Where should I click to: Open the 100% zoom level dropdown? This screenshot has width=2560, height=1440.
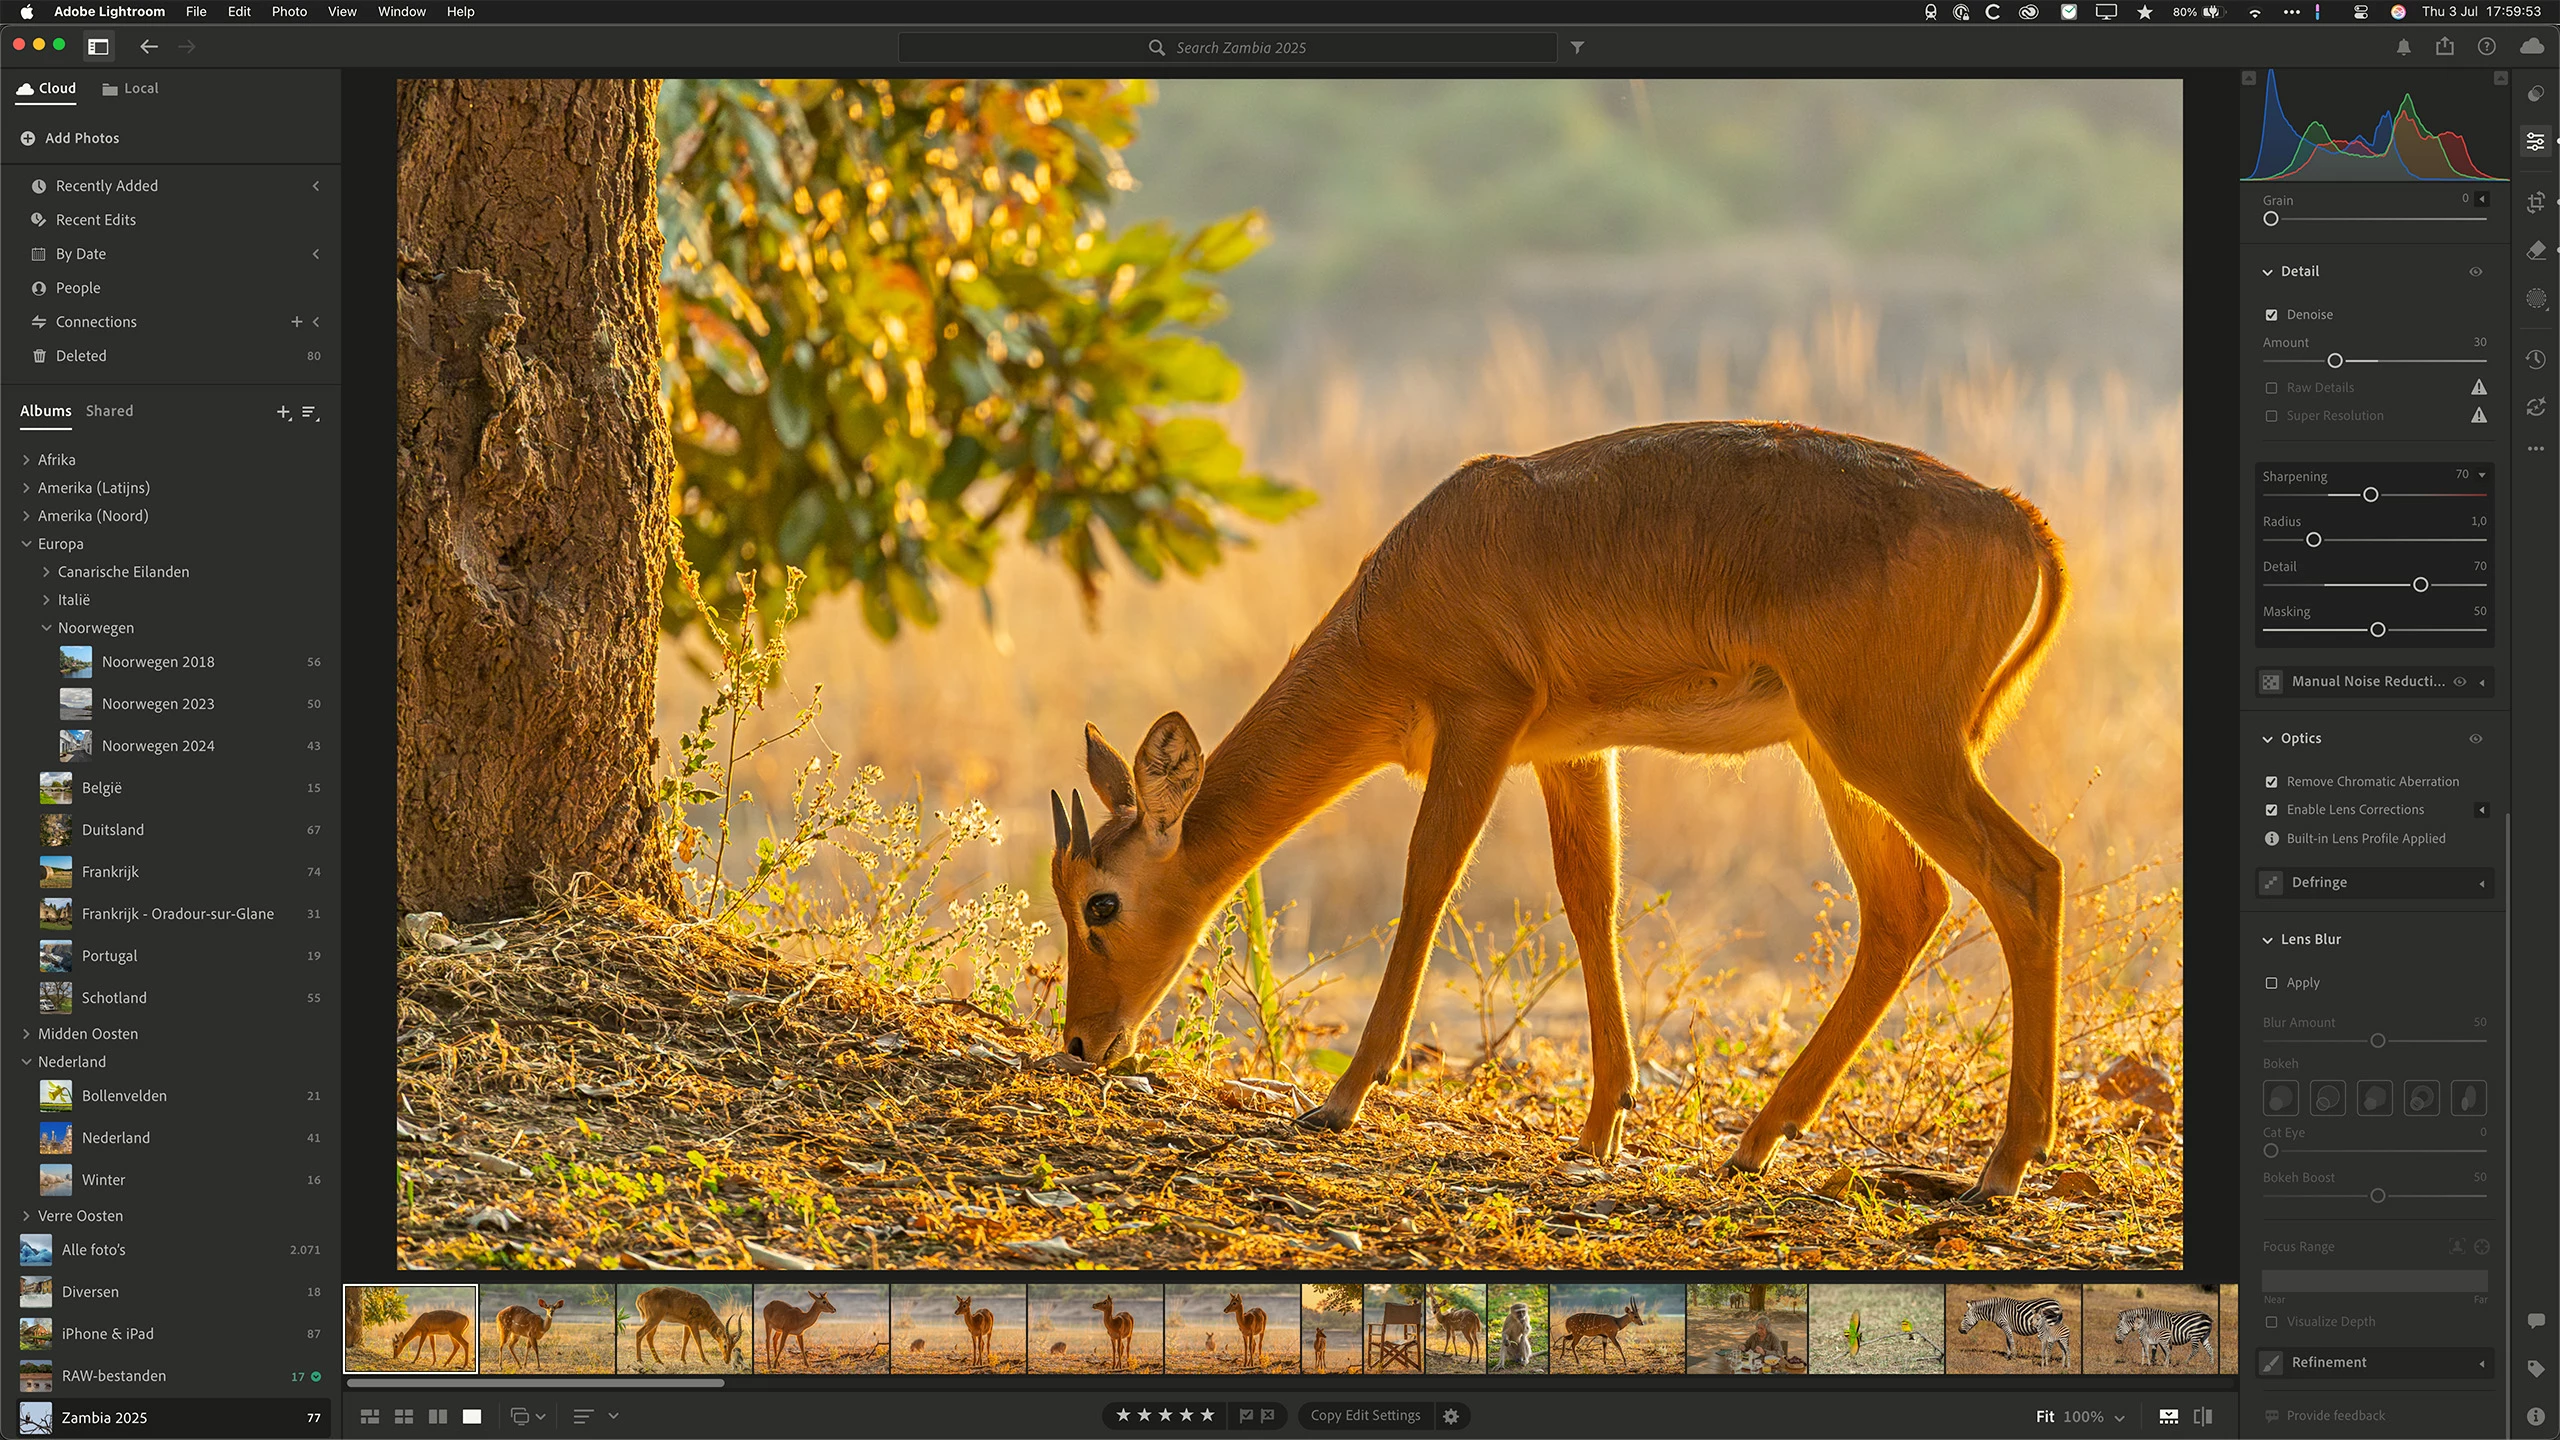click(x=2119, y=1417)
